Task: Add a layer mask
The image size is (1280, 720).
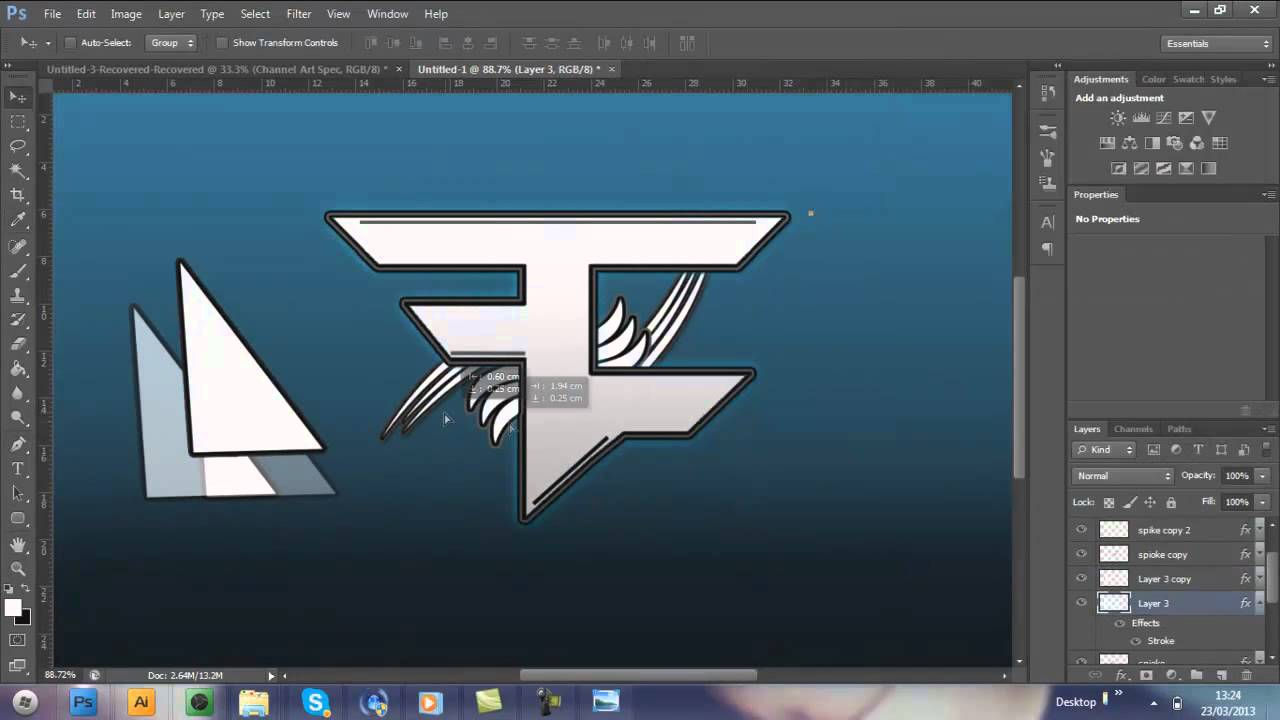Action: click(x=1146, y=676)
